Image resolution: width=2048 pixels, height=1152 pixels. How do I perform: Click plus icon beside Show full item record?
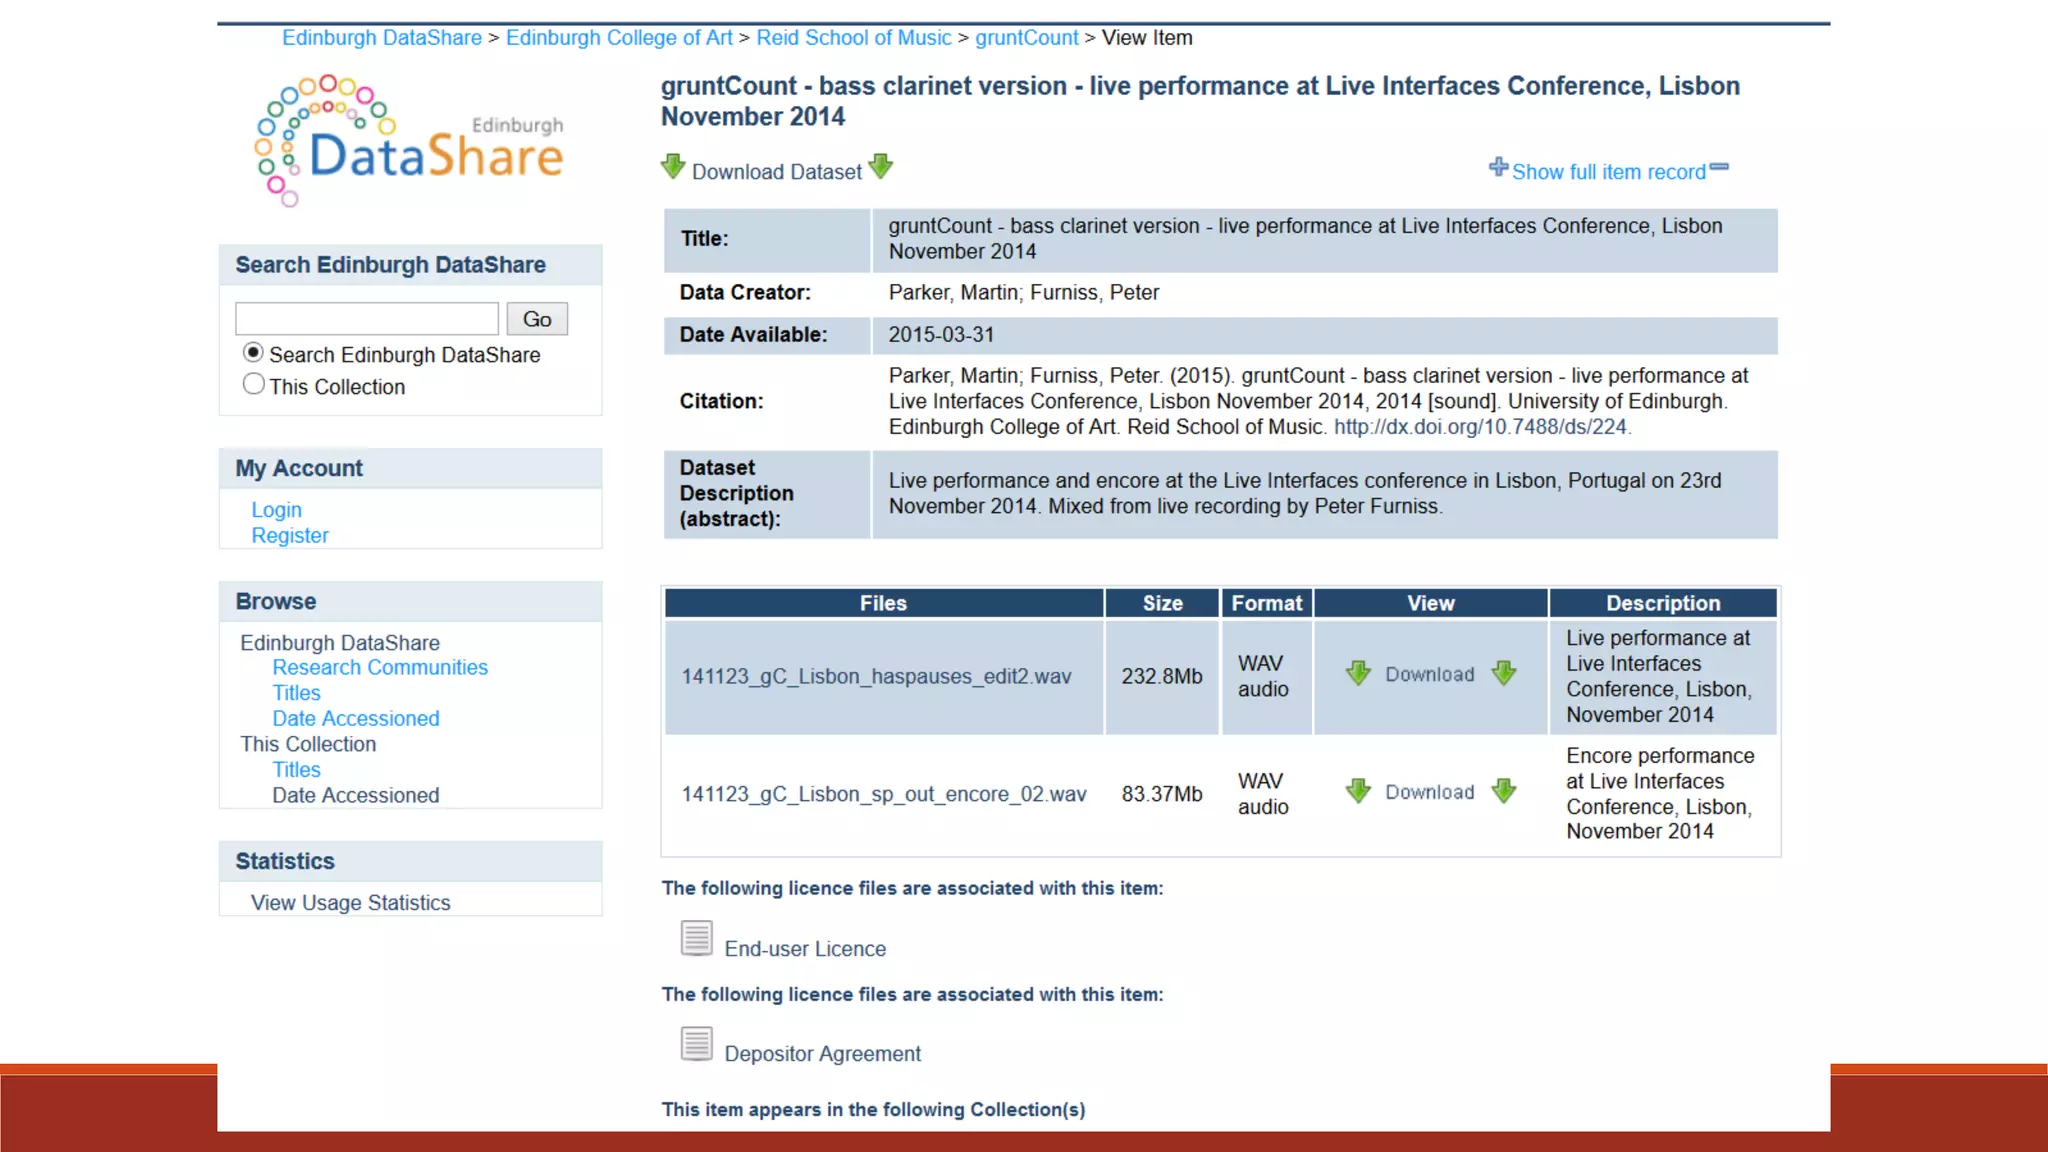click(1498, 167)
